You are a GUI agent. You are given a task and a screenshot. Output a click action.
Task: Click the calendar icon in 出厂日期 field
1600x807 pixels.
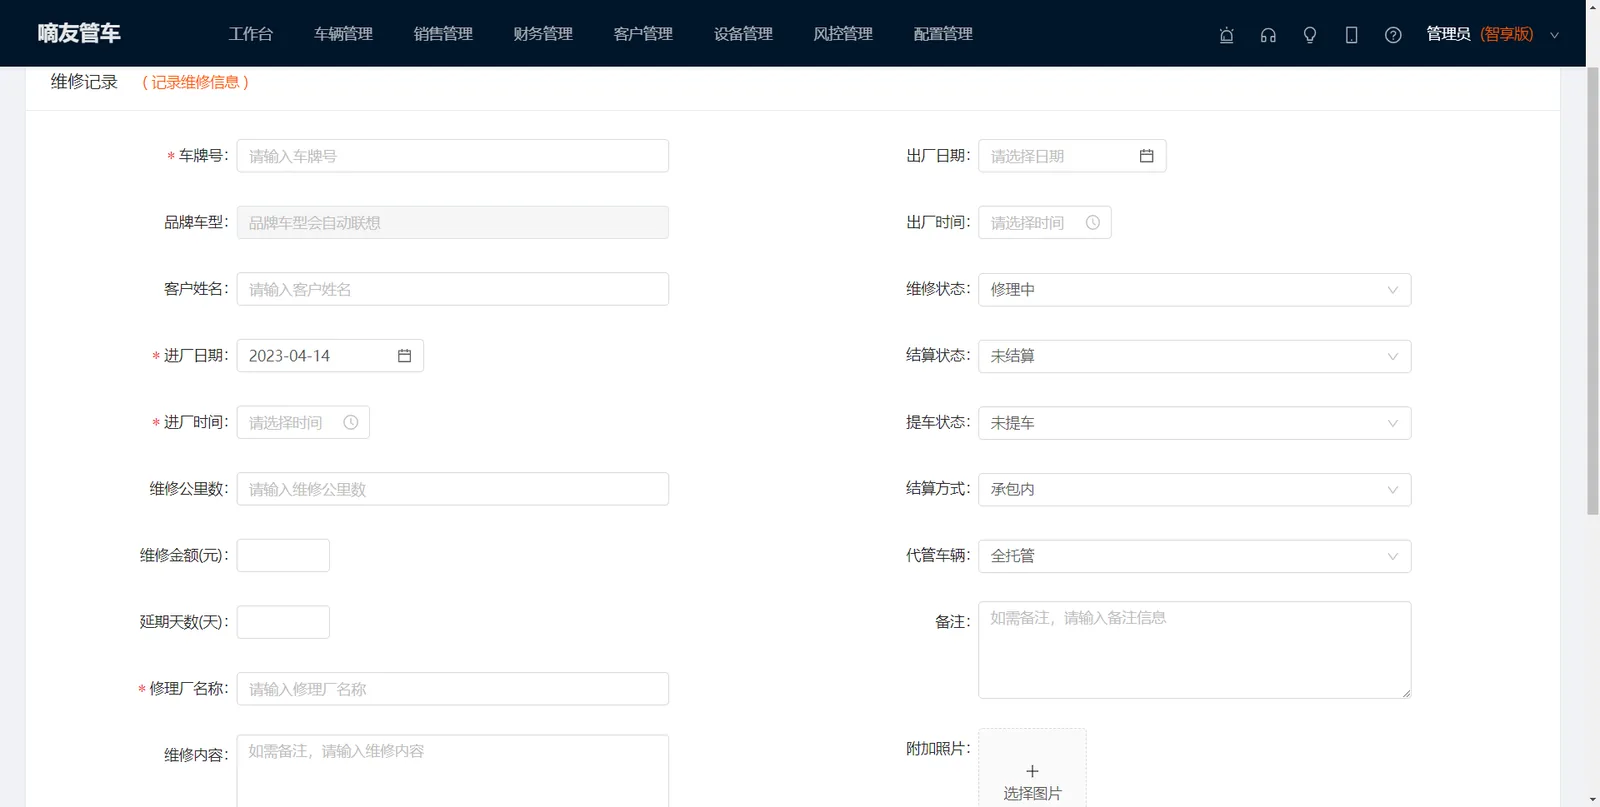[x=1147, y=156]
